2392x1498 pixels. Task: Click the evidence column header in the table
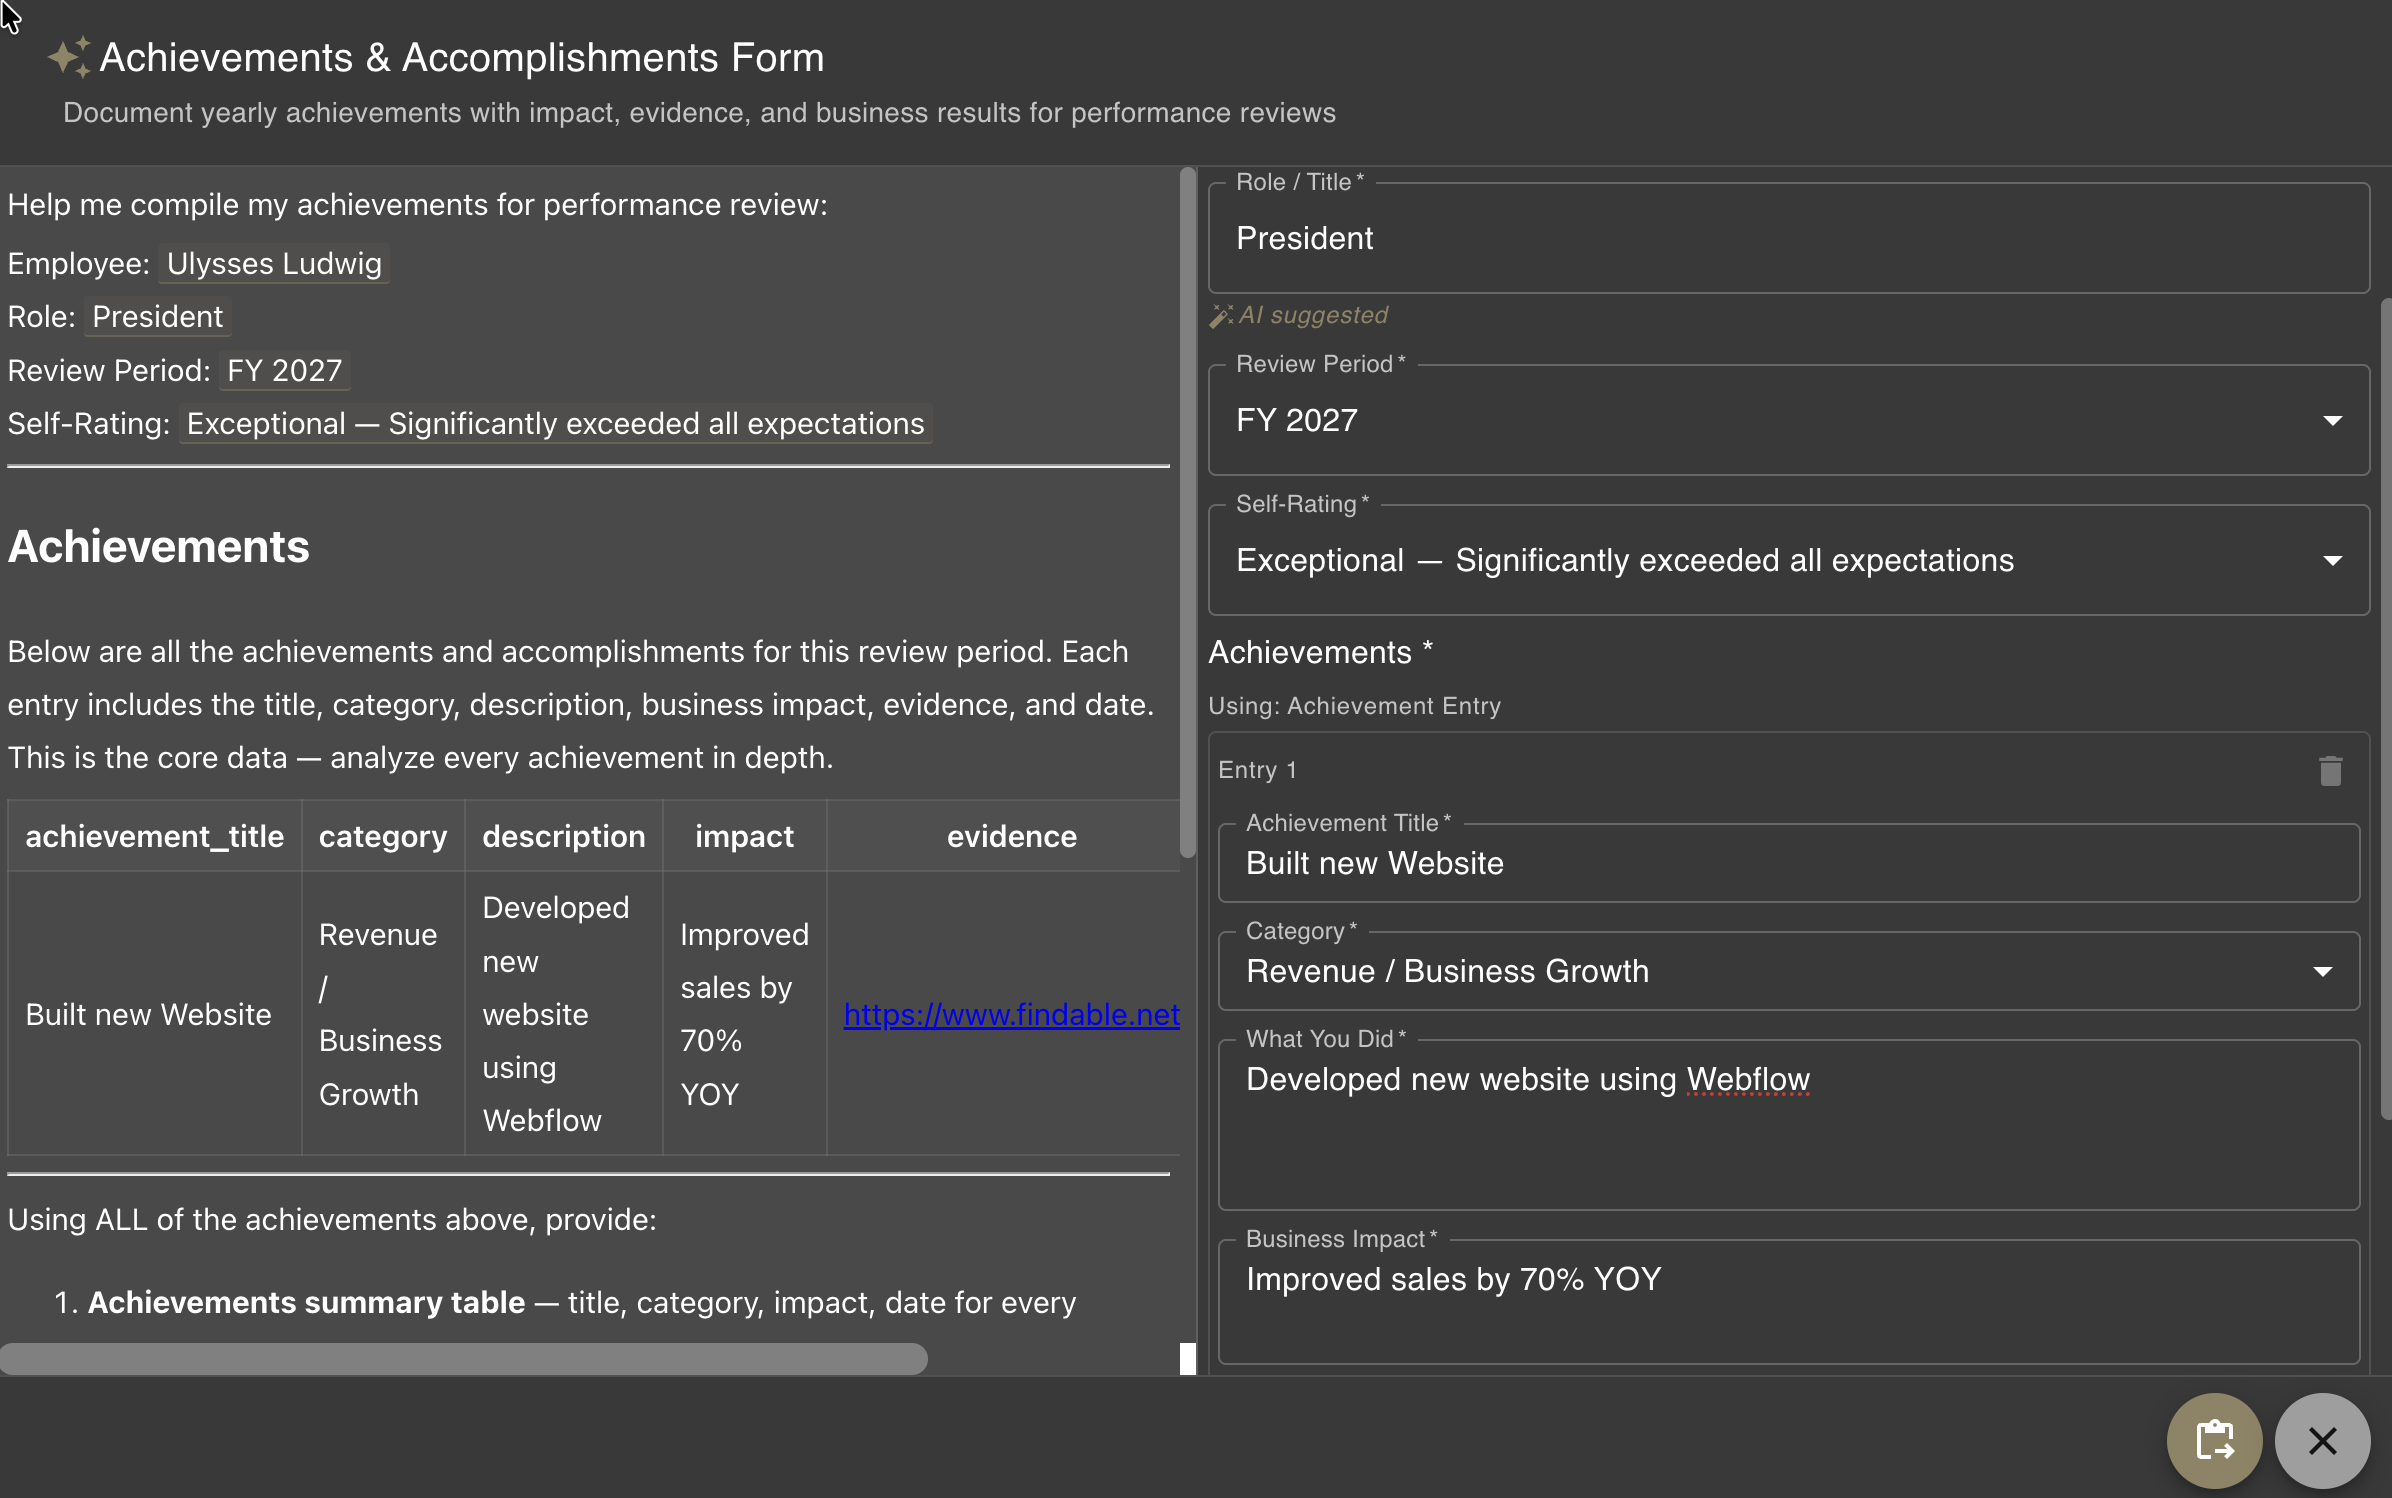(1012, 836)
